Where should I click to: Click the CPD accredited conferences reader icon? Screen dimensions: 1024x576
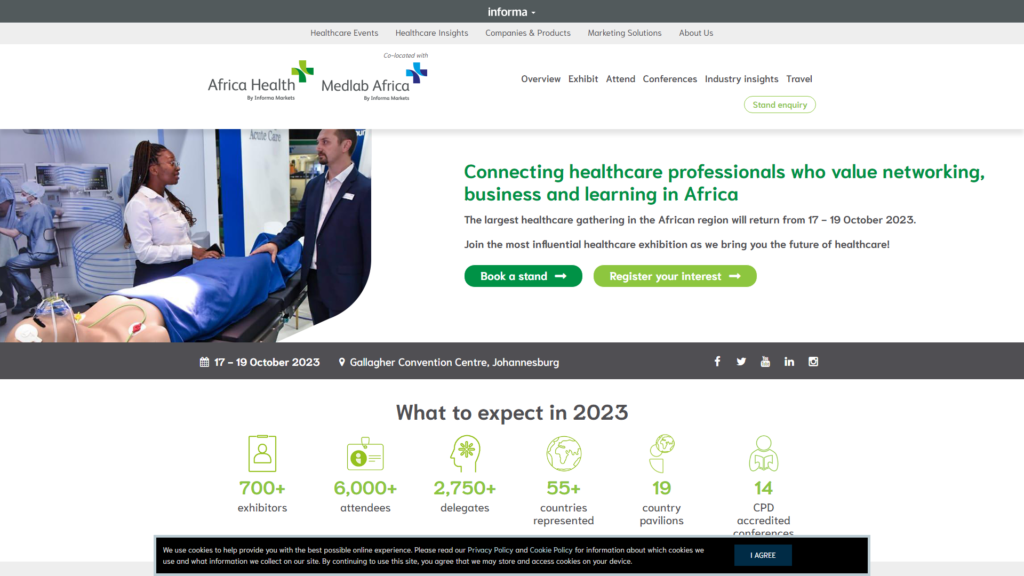click(x=763, y=453)
